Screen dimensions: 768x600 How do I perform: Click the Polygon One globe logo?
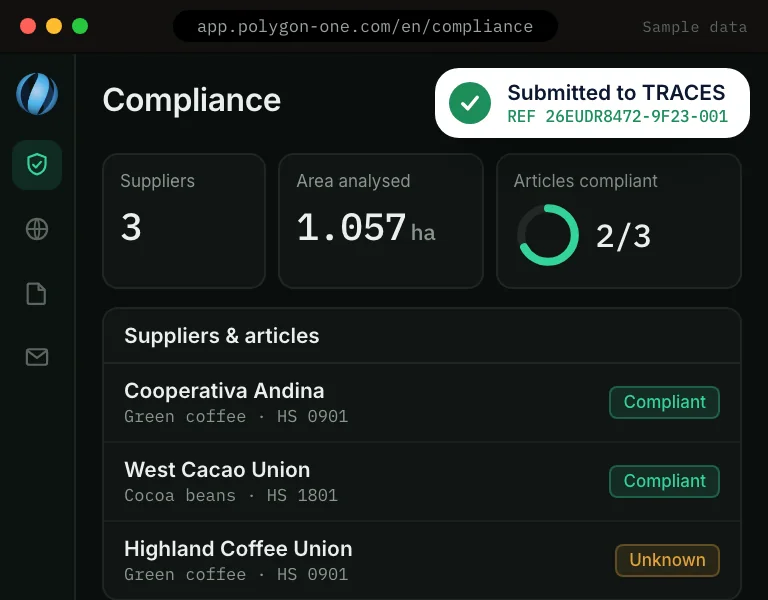point(37,94)
